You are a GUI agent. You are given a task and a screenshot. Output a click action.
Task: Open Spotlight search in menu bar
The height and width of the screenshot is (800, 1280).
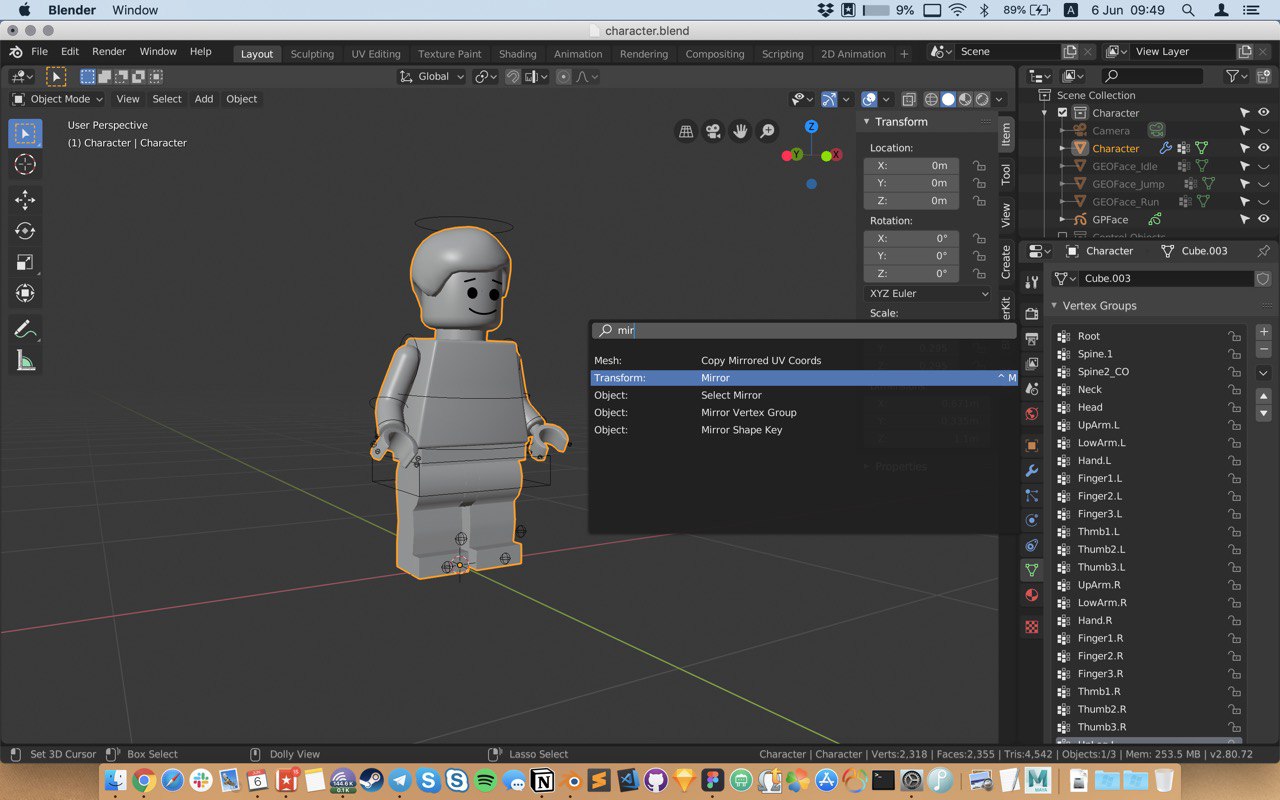pyautogui.click(x=1188, y=10)
